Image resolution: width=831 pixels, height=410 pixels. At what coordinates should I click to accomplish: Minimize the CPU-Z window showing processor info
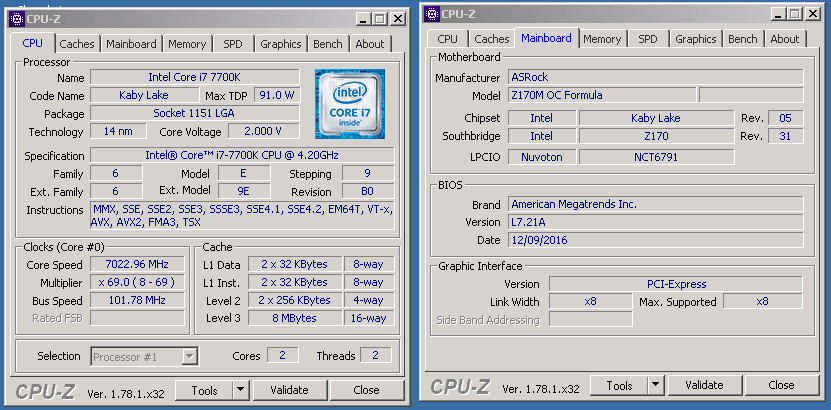[361, 18]
